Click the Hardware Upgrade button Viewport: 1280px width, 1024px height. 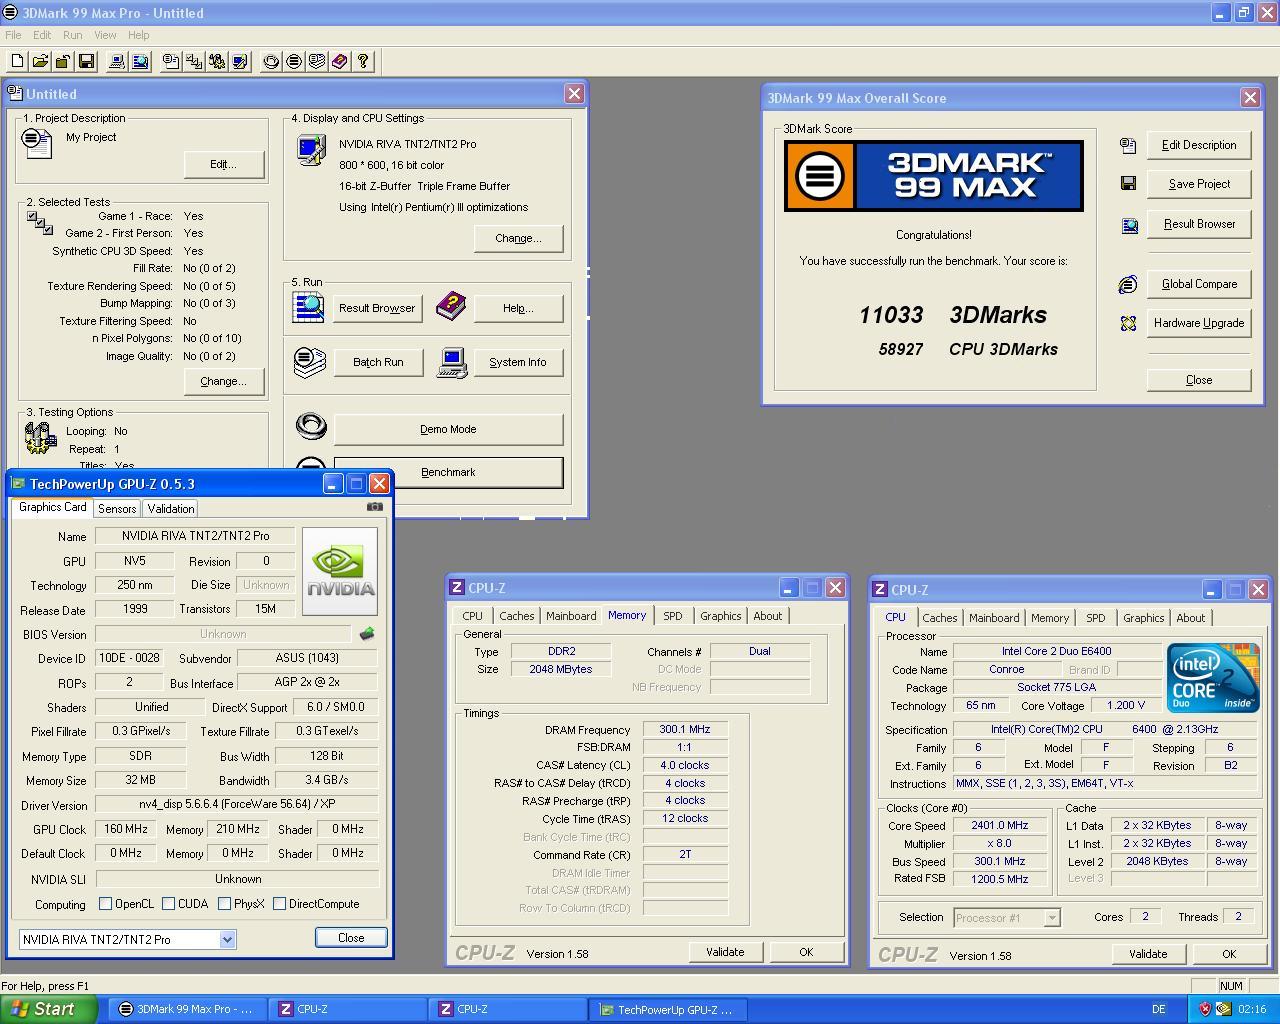point(1199,323)
